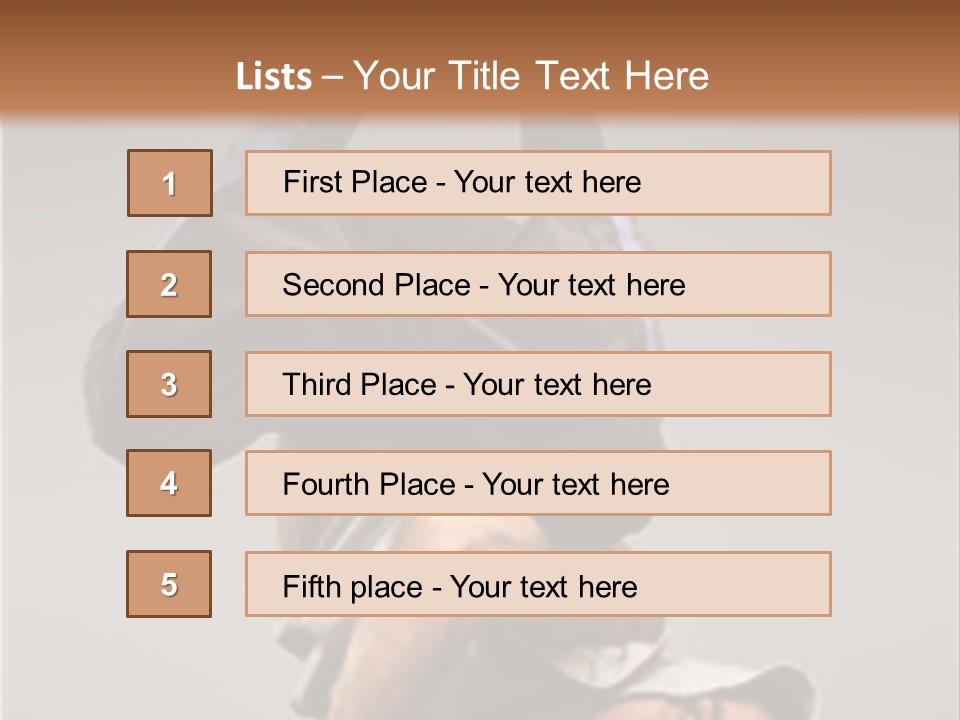
Task: Select the brown box labeled 4
Action: click(169, 483)
